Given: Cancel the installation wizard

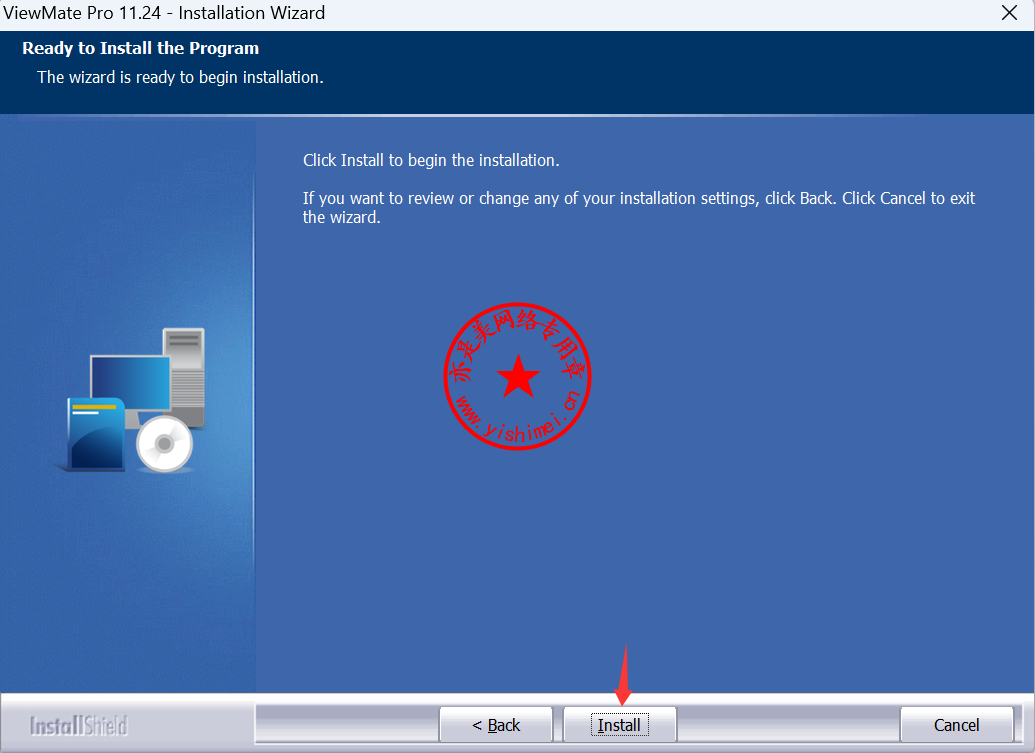Looking at the screenshot, I should 956,725.
